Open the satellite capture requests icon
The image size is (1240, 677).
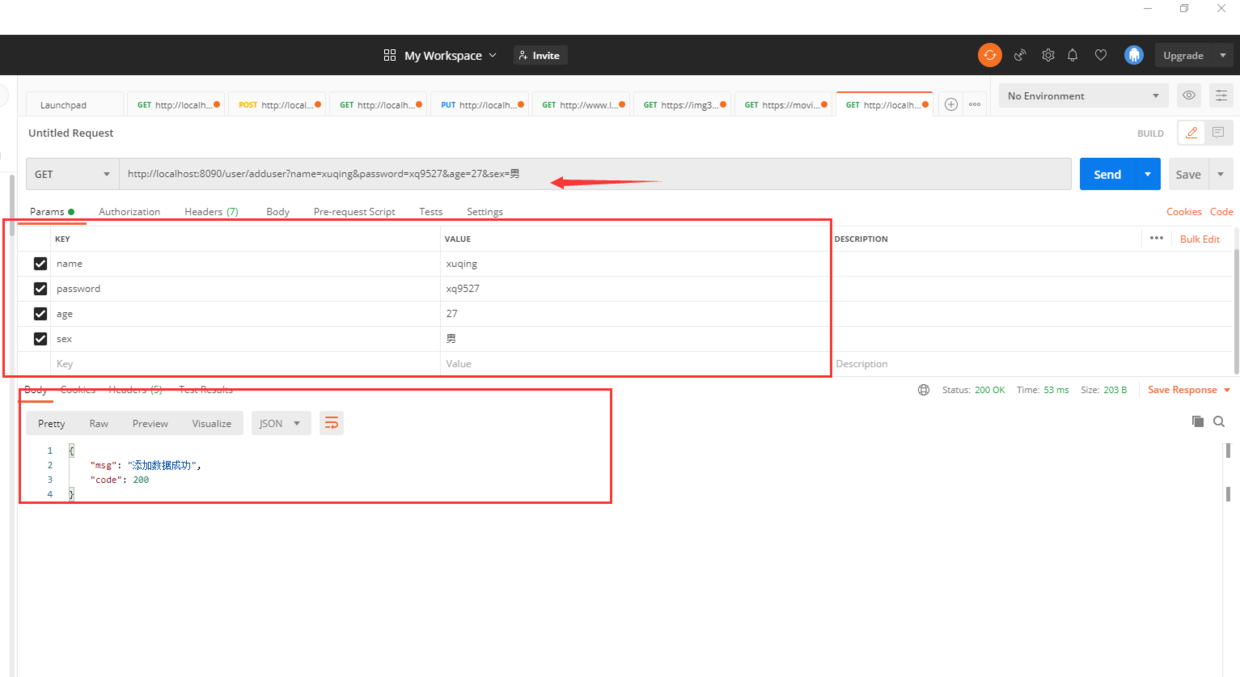1020,56
